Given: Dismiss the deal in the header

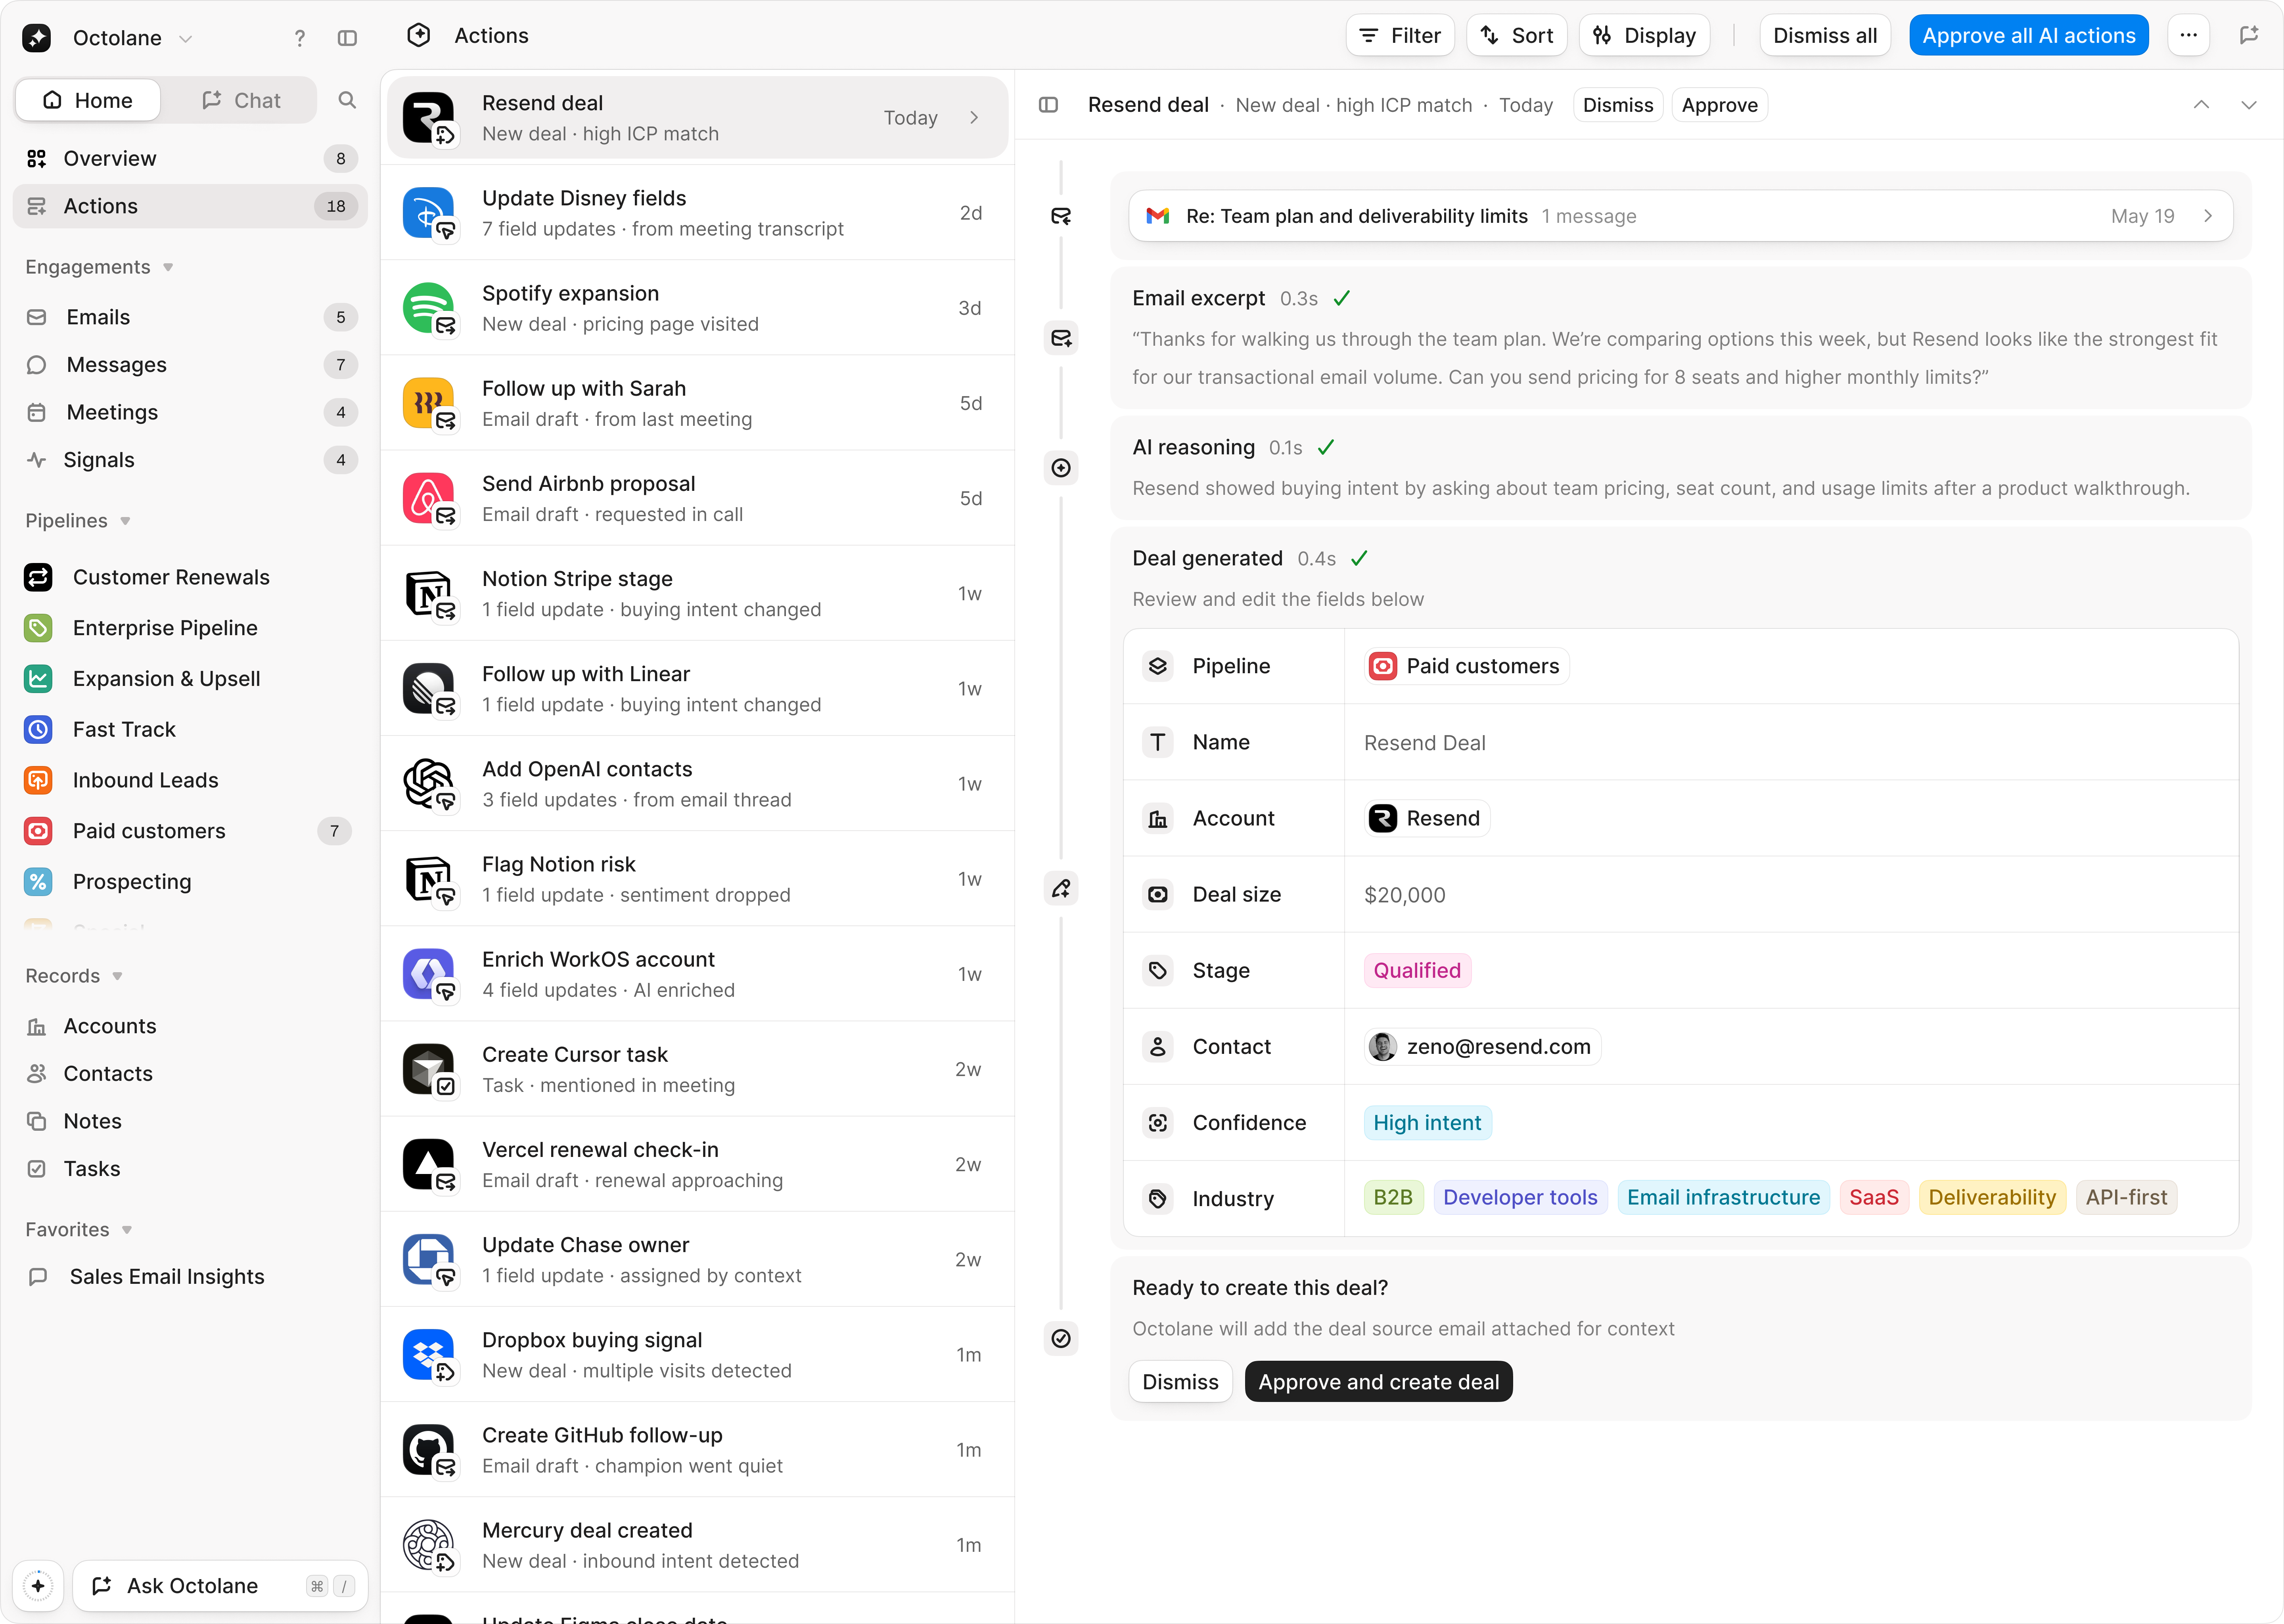Looking at the screenshot, I should 1618,105.
